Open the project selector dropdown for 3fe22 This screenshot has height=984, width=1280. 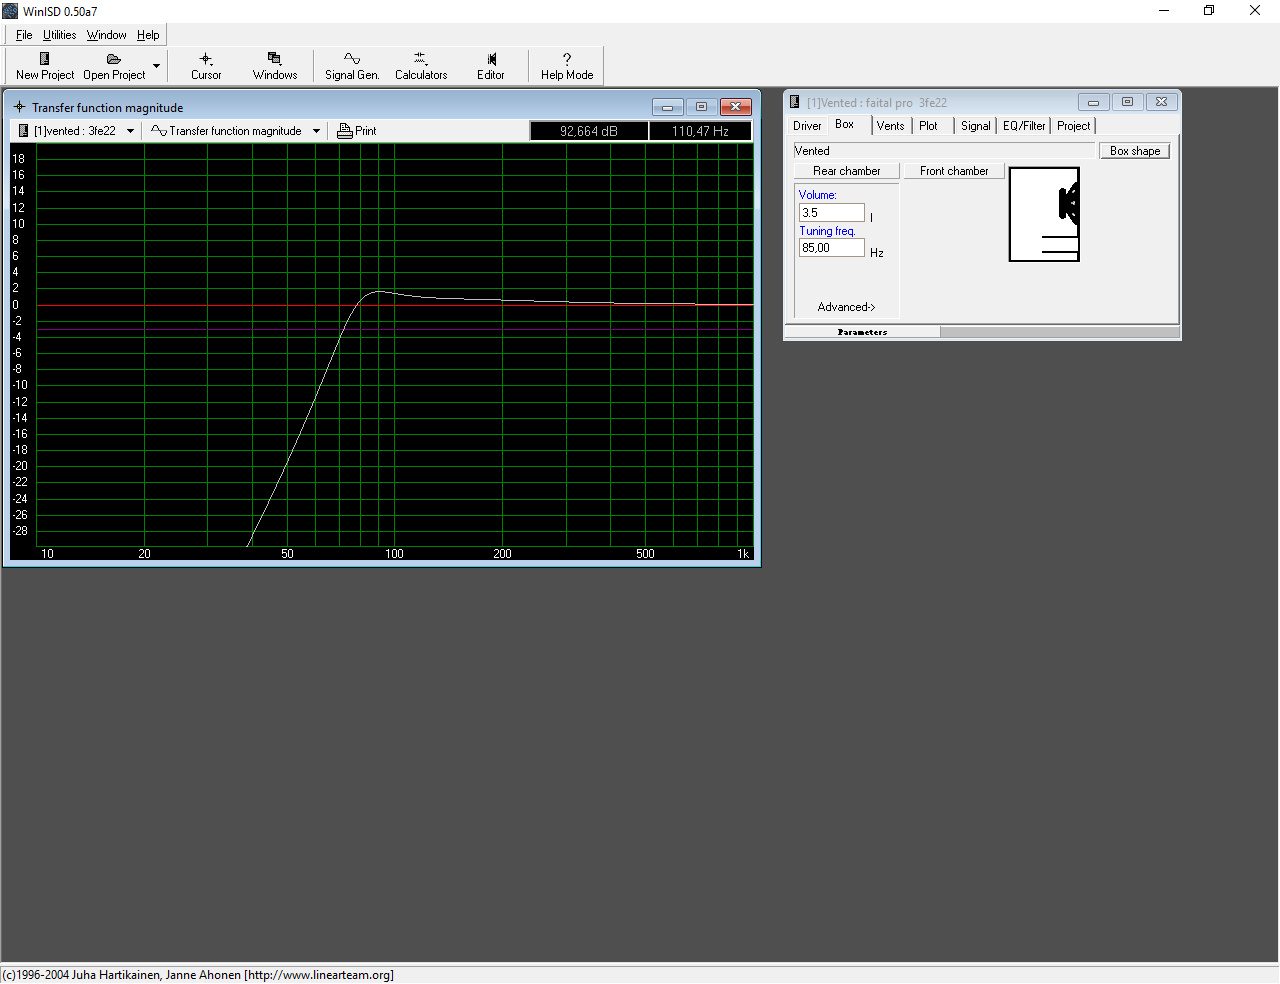(130, 131)
